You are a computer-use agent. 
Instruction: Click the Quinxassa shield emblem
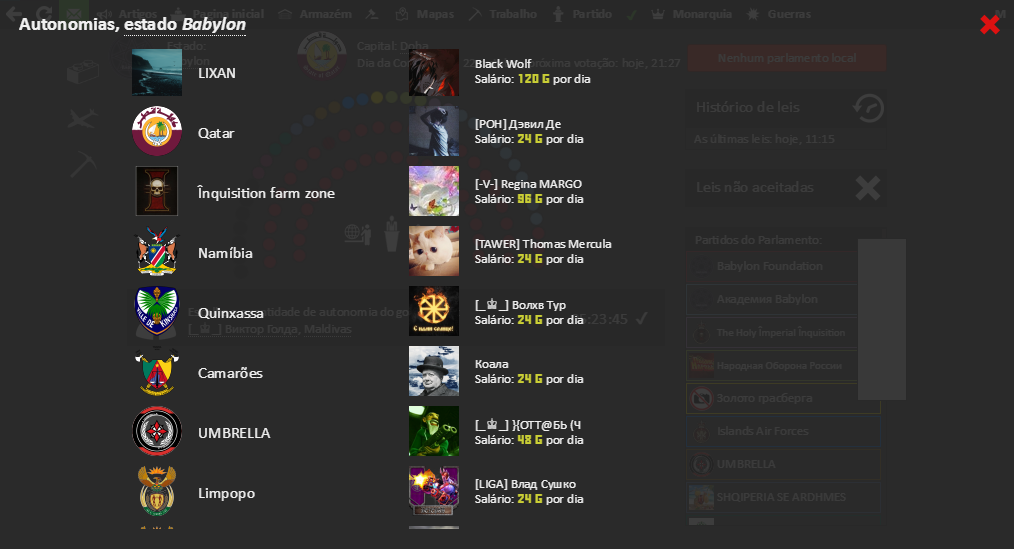(x=156, y=312)
